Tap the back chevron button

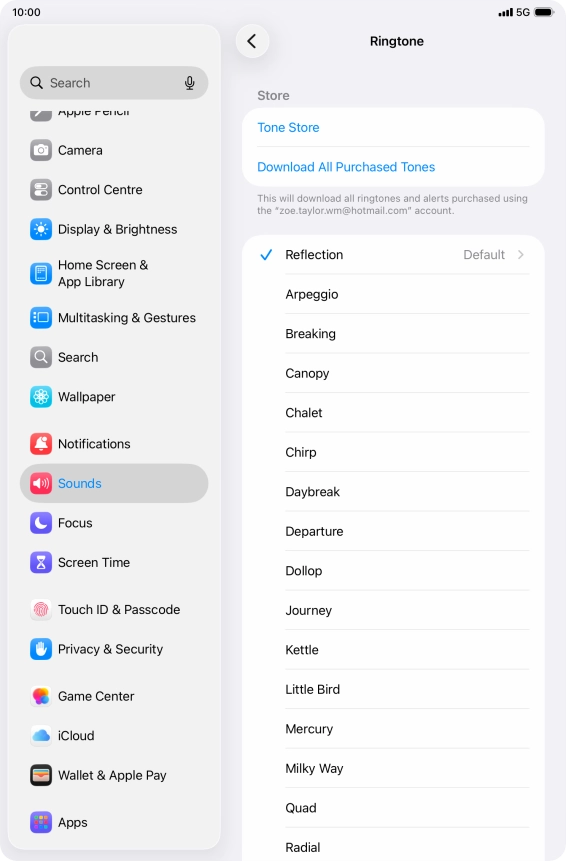pyautogui.click(x=252, y=41)
